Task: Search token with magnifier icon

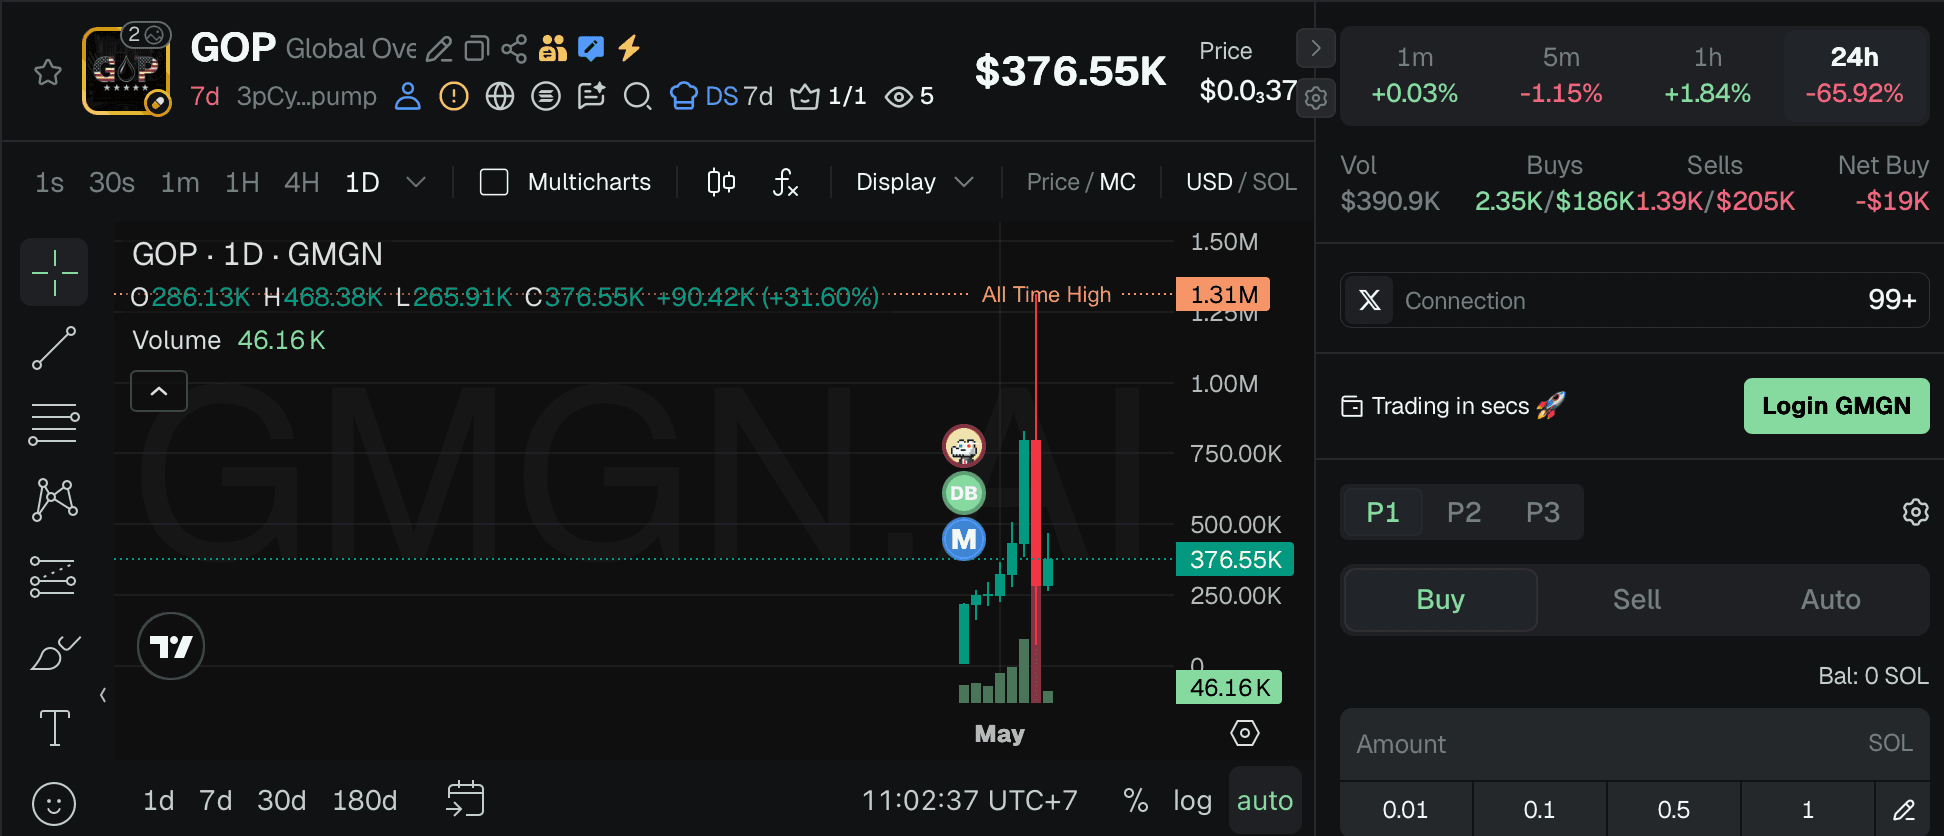Action: [637, 96]
